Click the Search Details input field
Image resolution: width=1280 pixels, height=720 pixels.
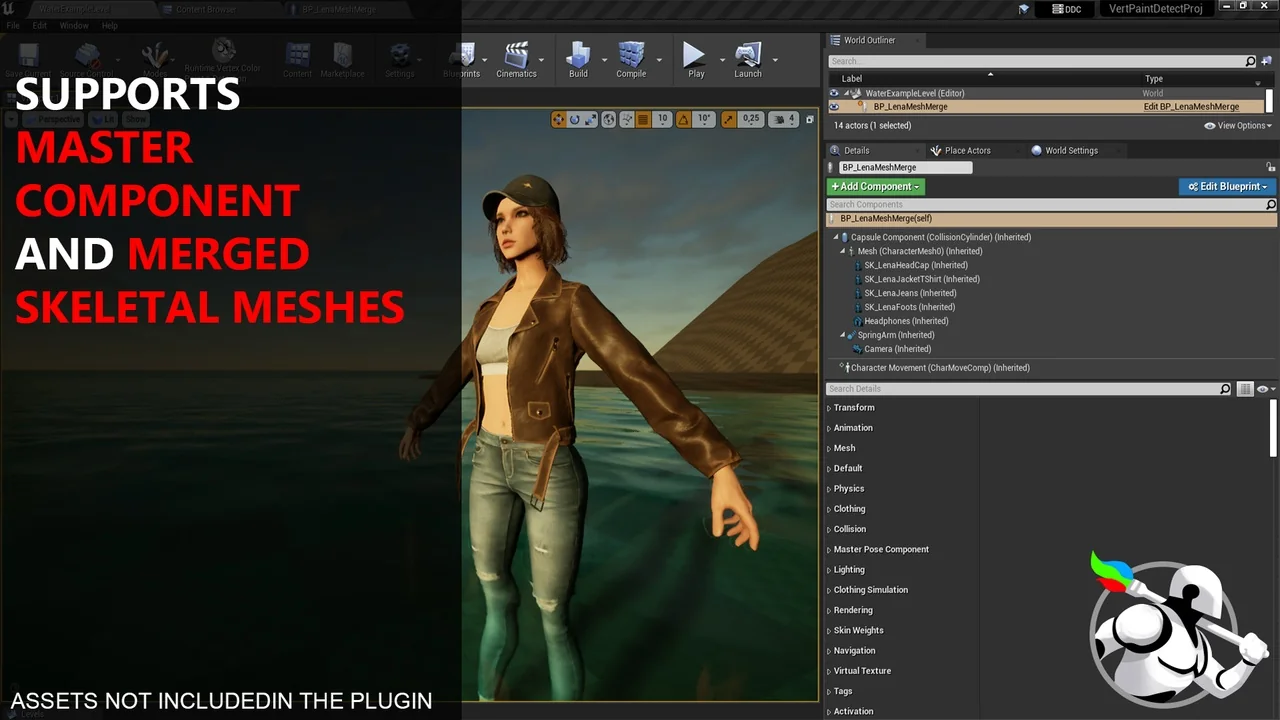(1020, 389)
